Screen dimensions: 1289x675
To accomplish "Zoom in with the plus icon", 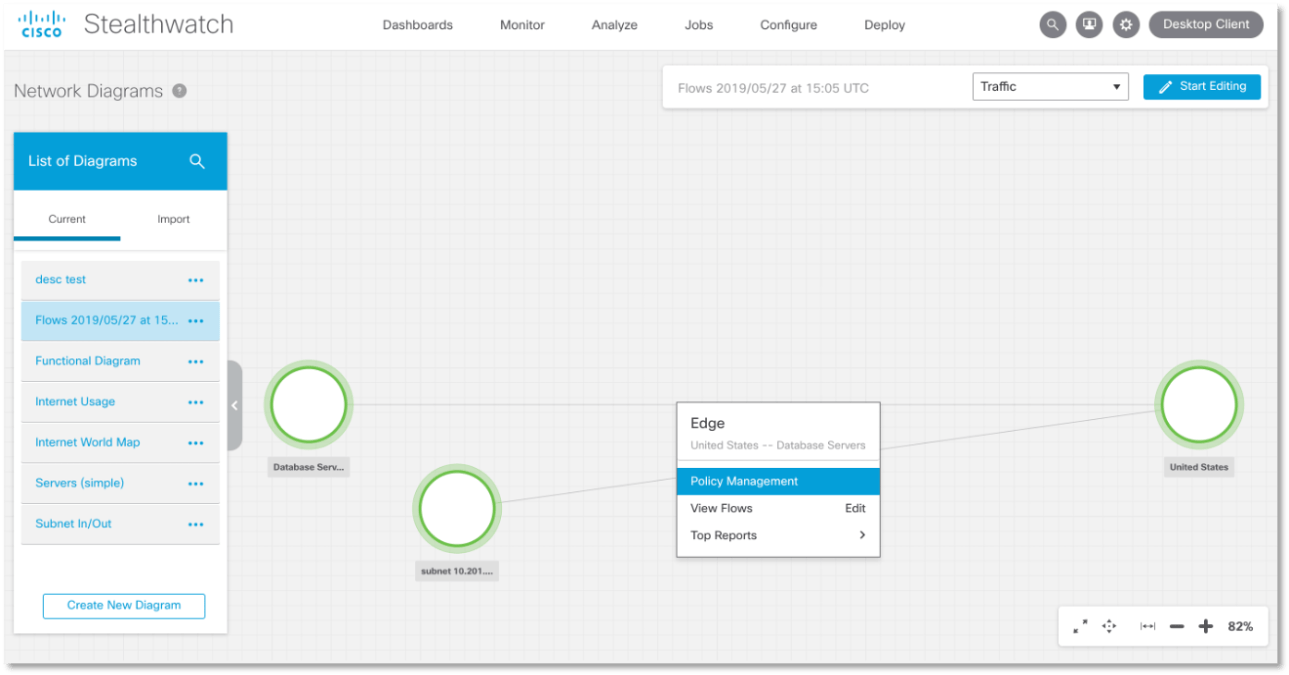I will pos(1206,626).
